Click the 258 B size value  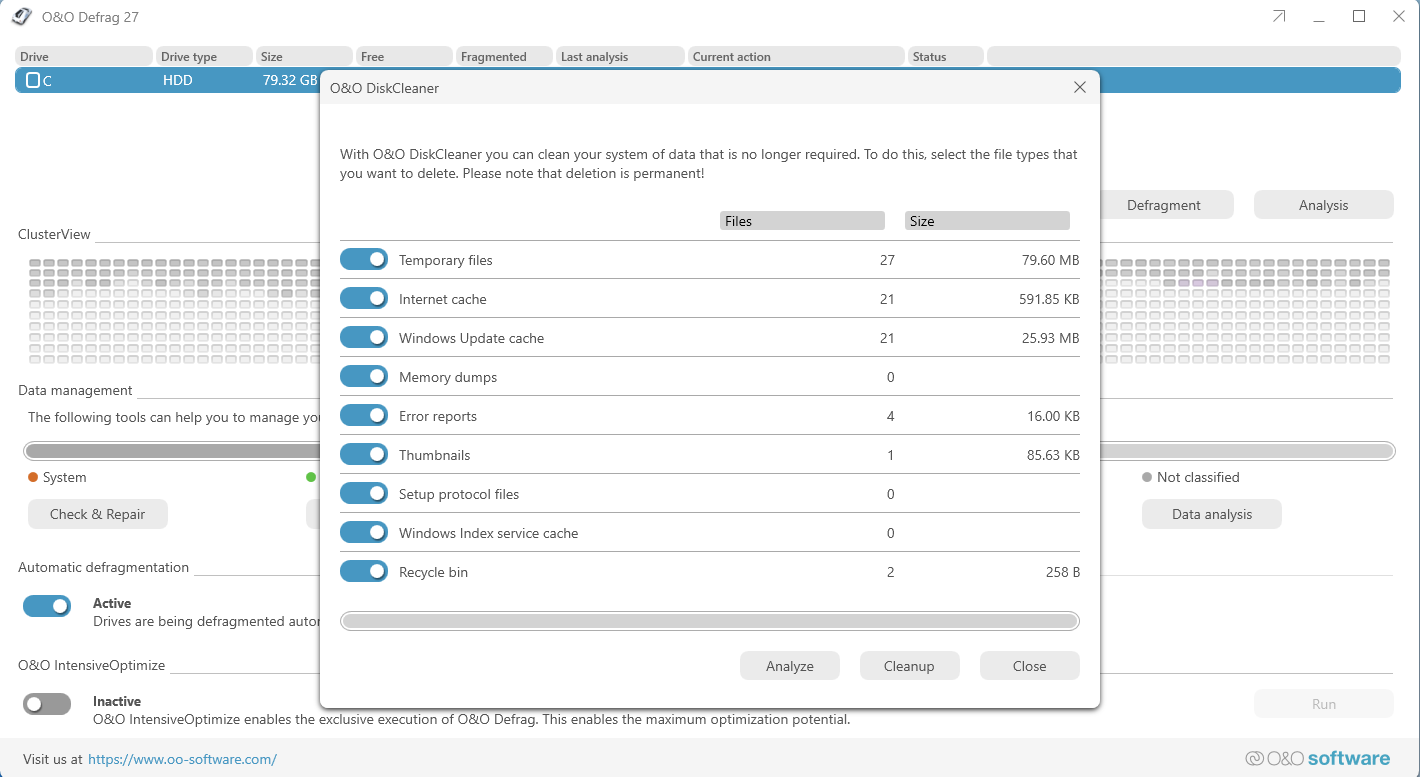pyautogui.click(x=1063, y=572)
